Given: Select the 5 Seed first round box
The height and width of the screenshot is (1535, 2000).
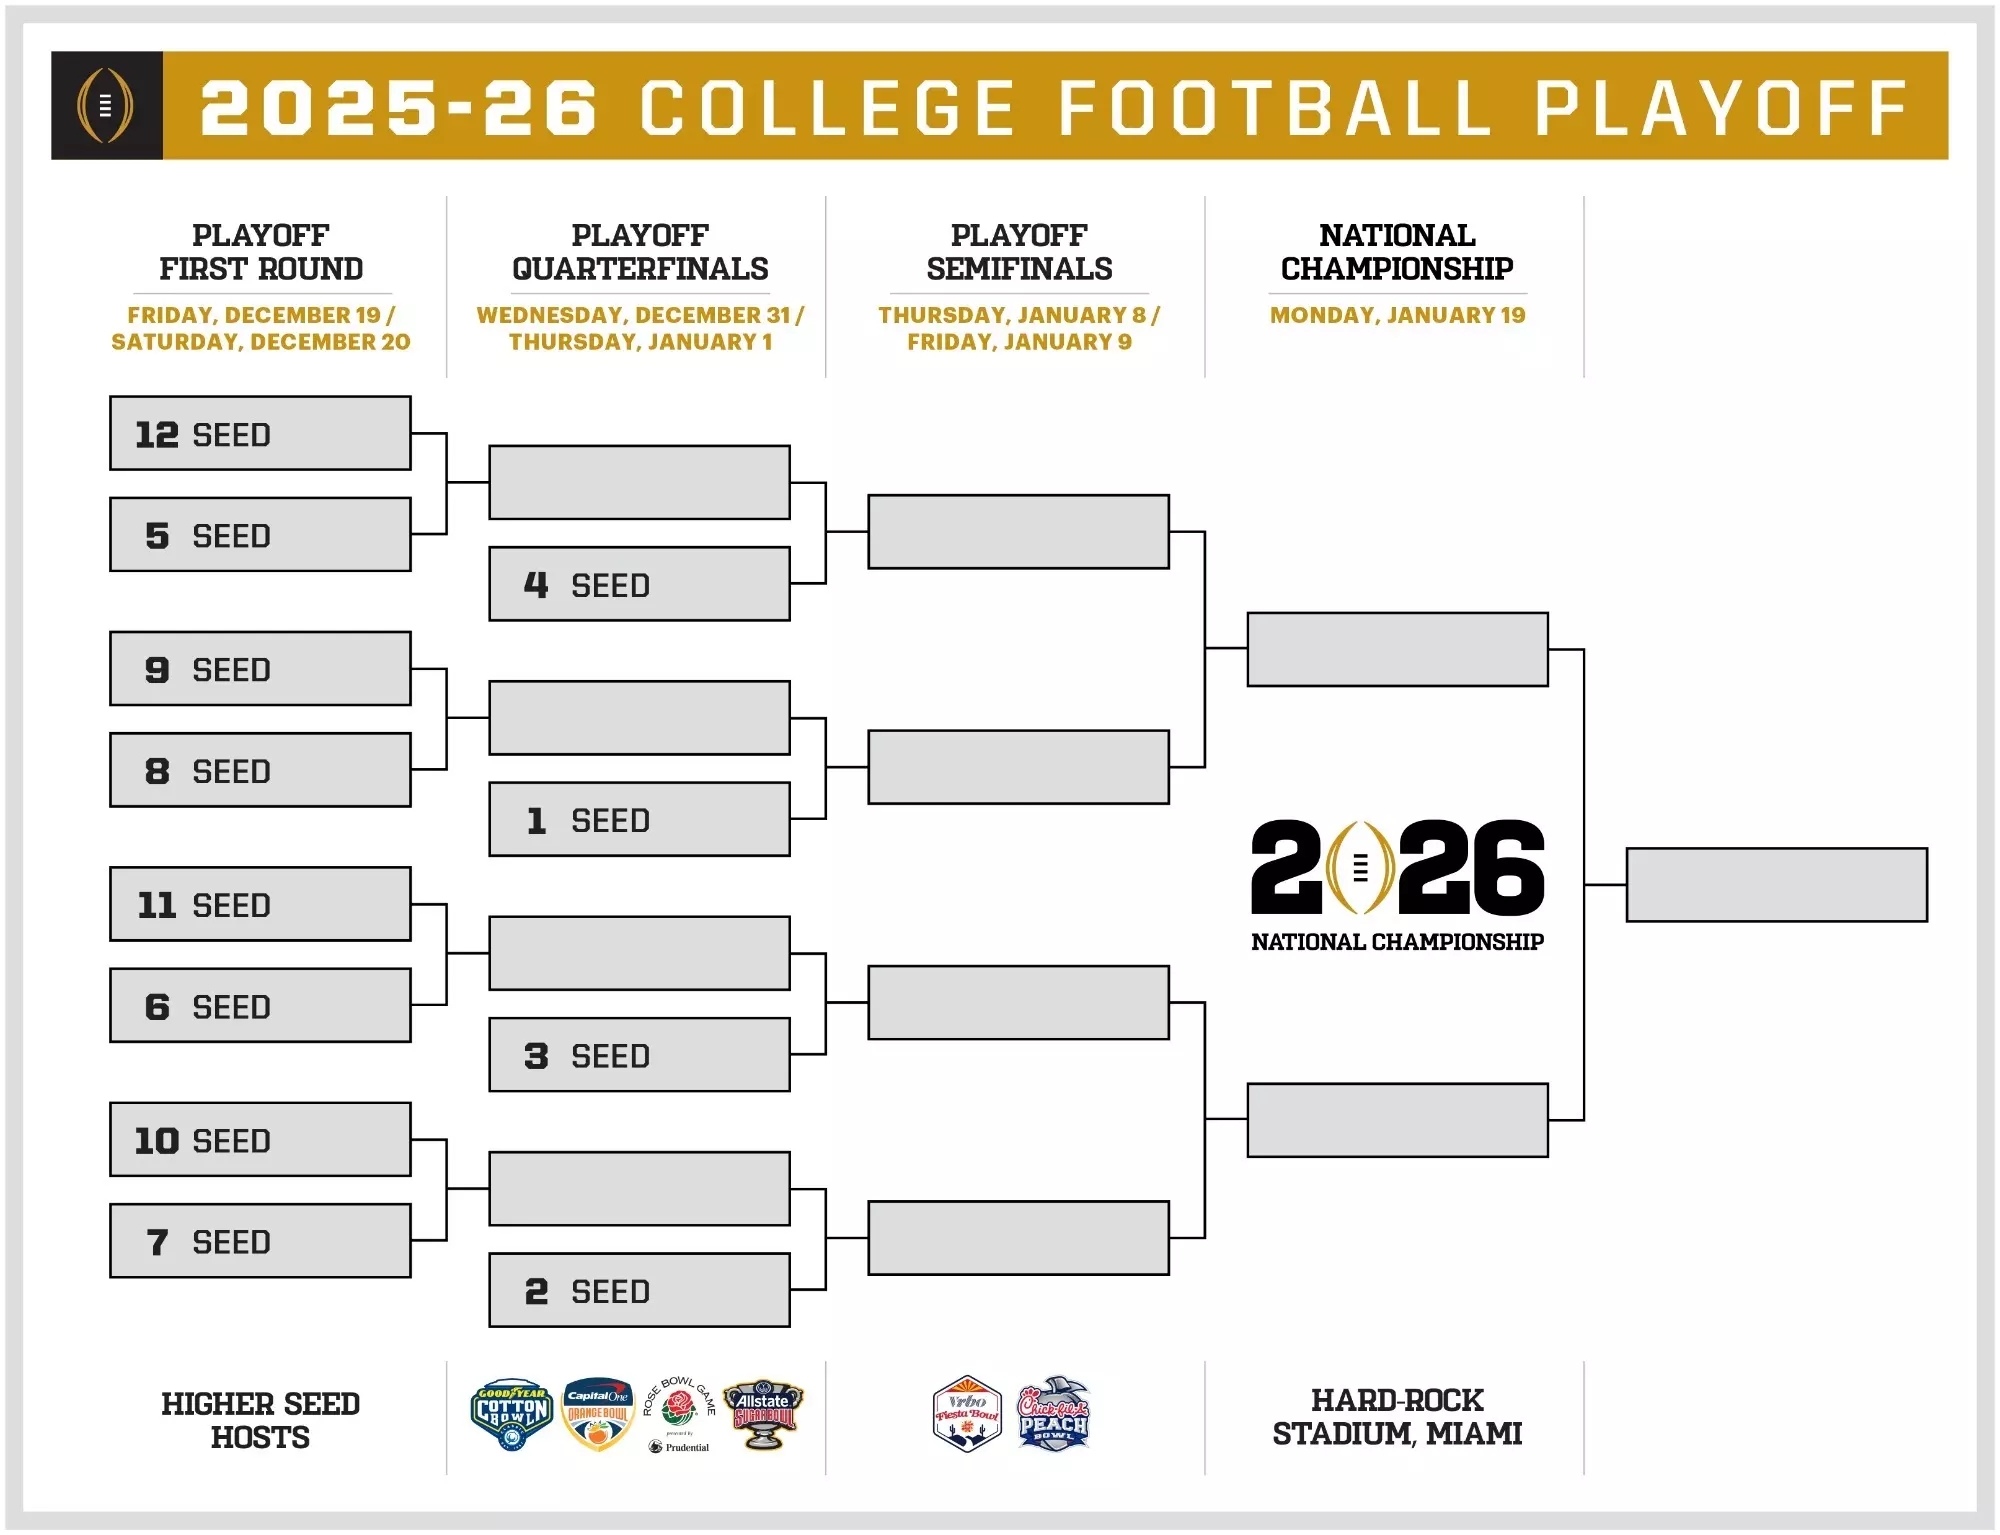Looking at the screenshot, I should (260, 535).
